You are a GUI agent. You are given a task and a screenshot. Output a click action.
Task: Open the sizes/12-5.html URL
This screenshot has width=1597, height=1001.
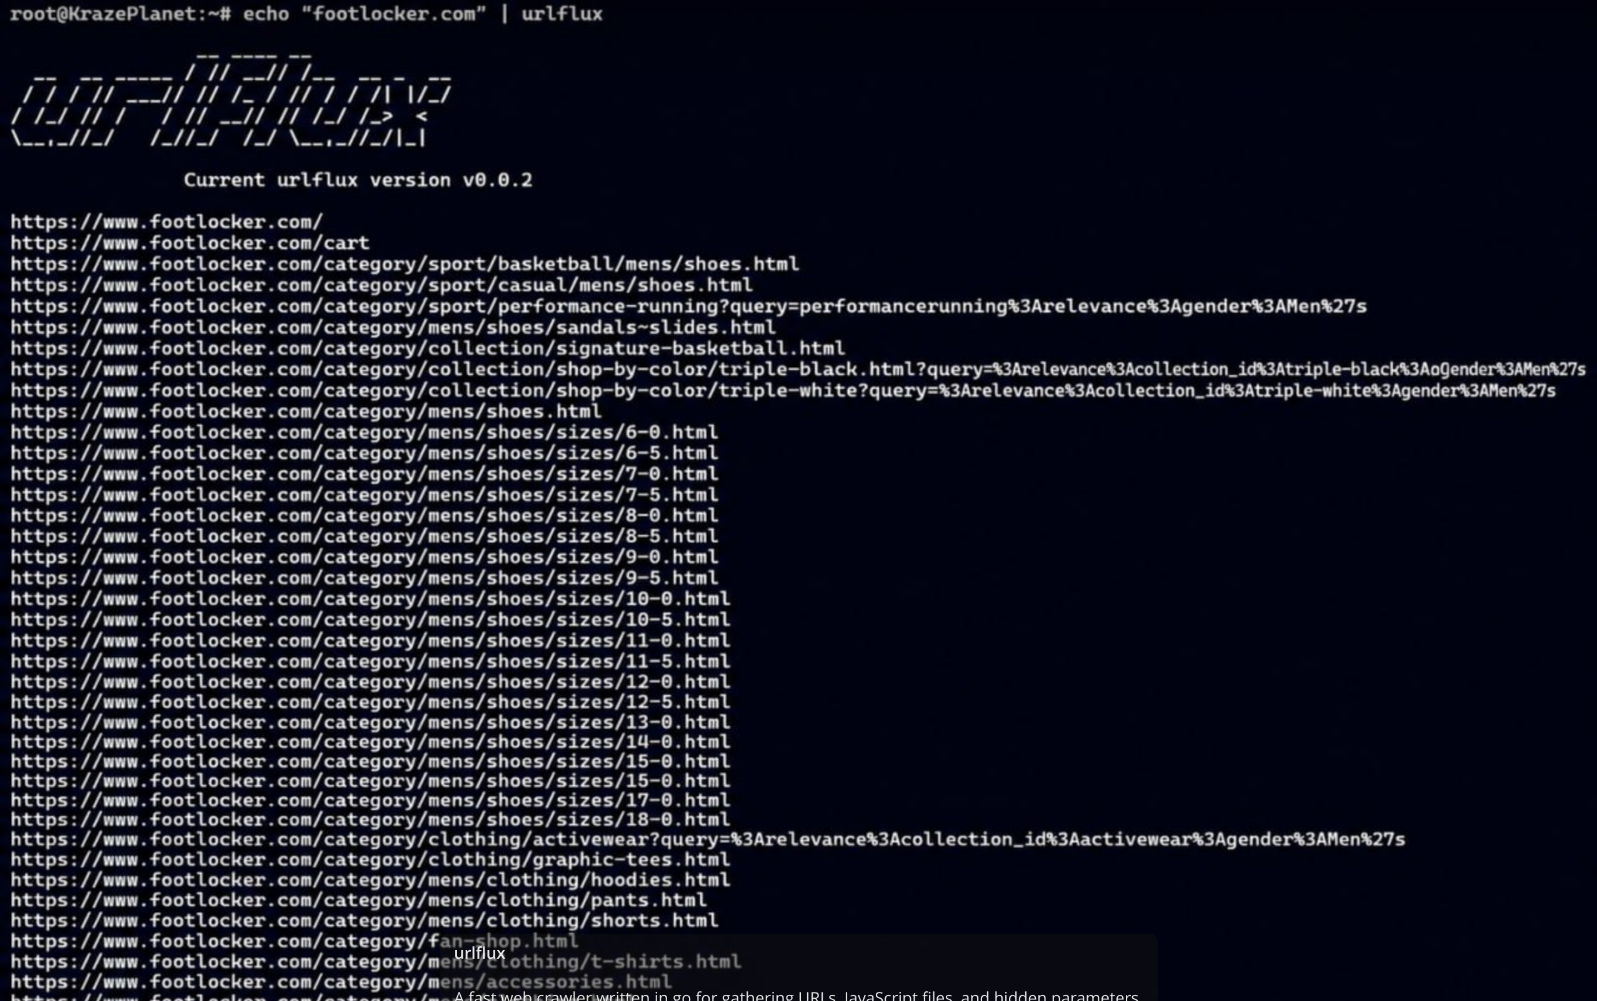coord(370,702)
